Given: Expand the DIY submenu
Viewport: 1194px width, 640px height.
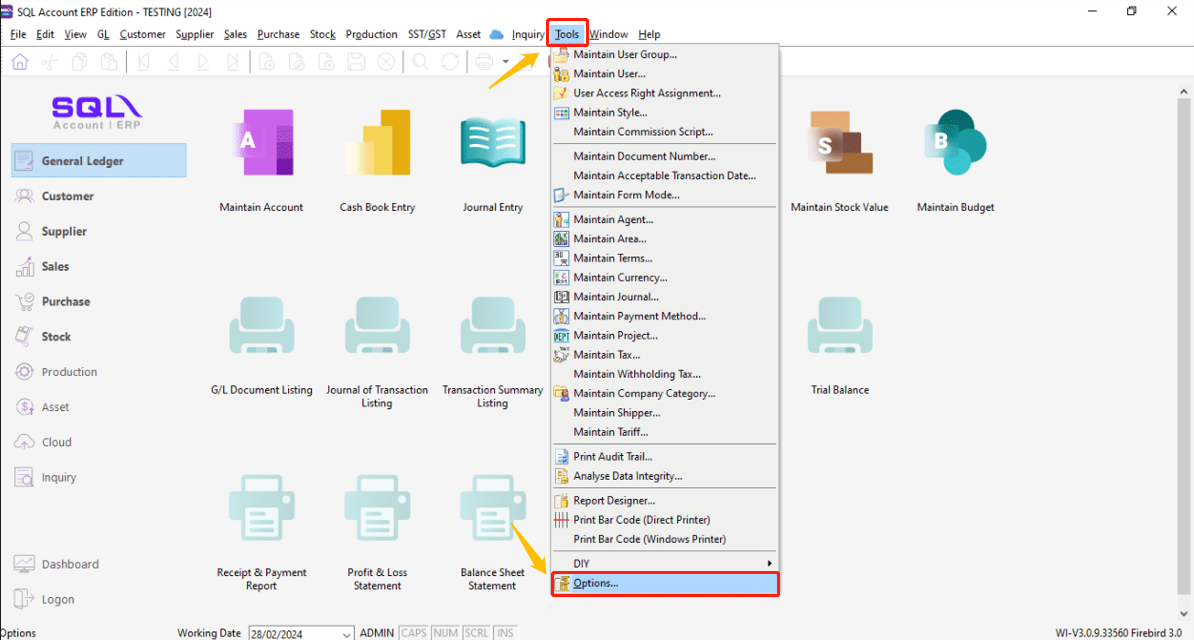Looking at the screenshot, I should coord(665,564).
